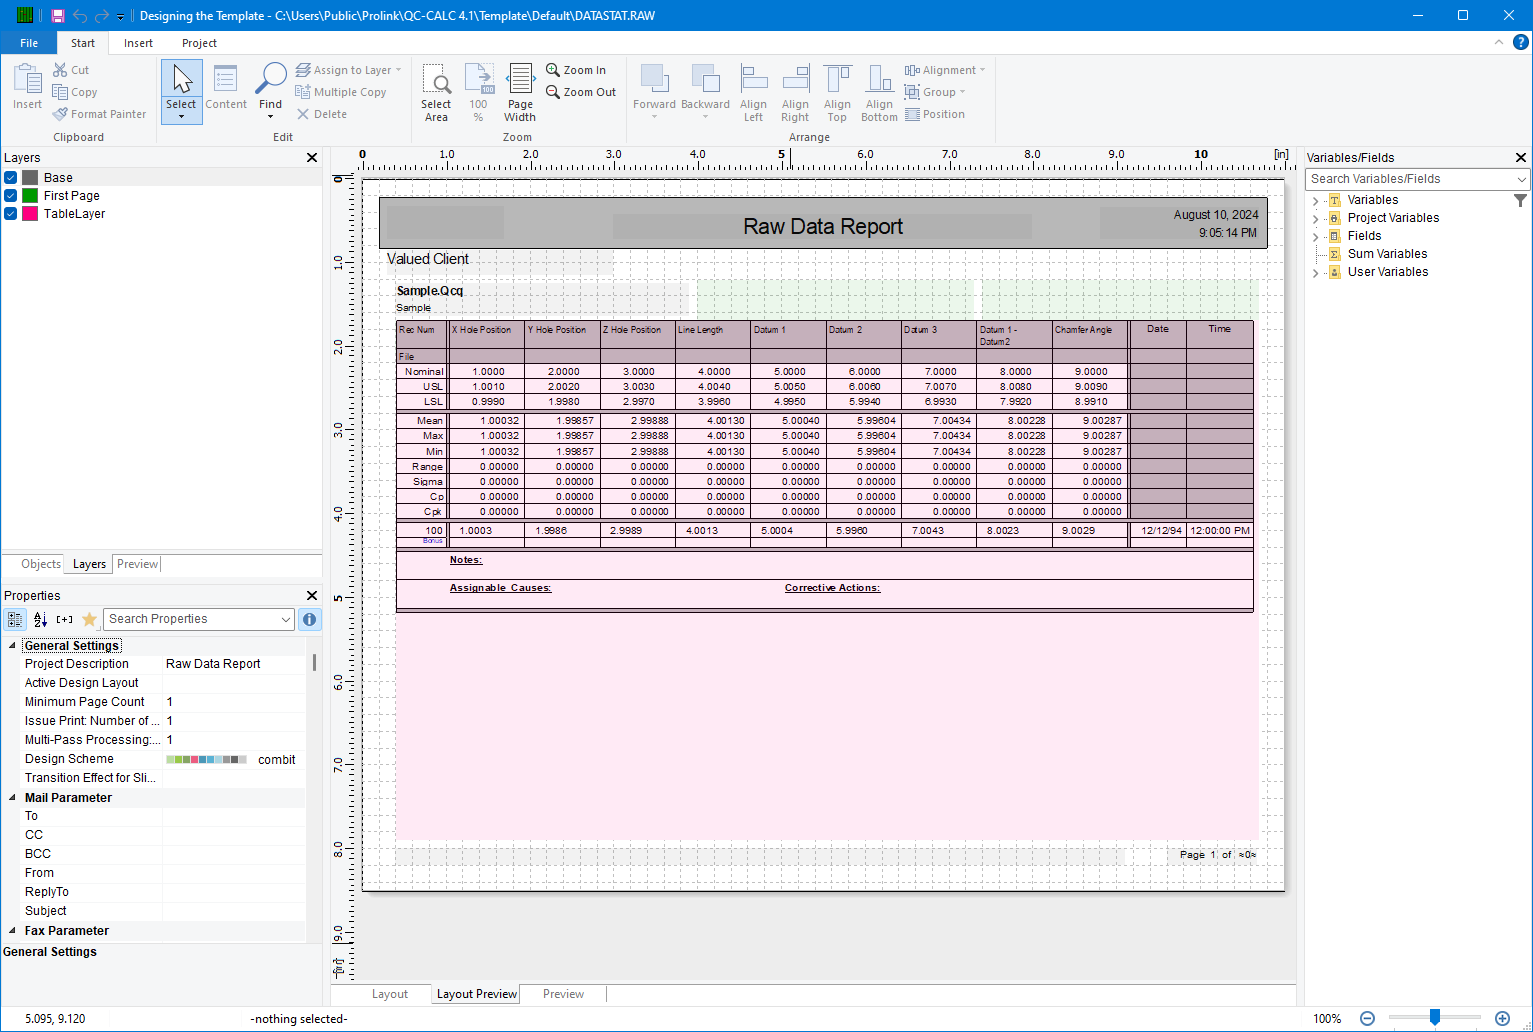Uncheck the First Page layer checkbox
The image size is (1533, 1032).
[x=10, y=195]
